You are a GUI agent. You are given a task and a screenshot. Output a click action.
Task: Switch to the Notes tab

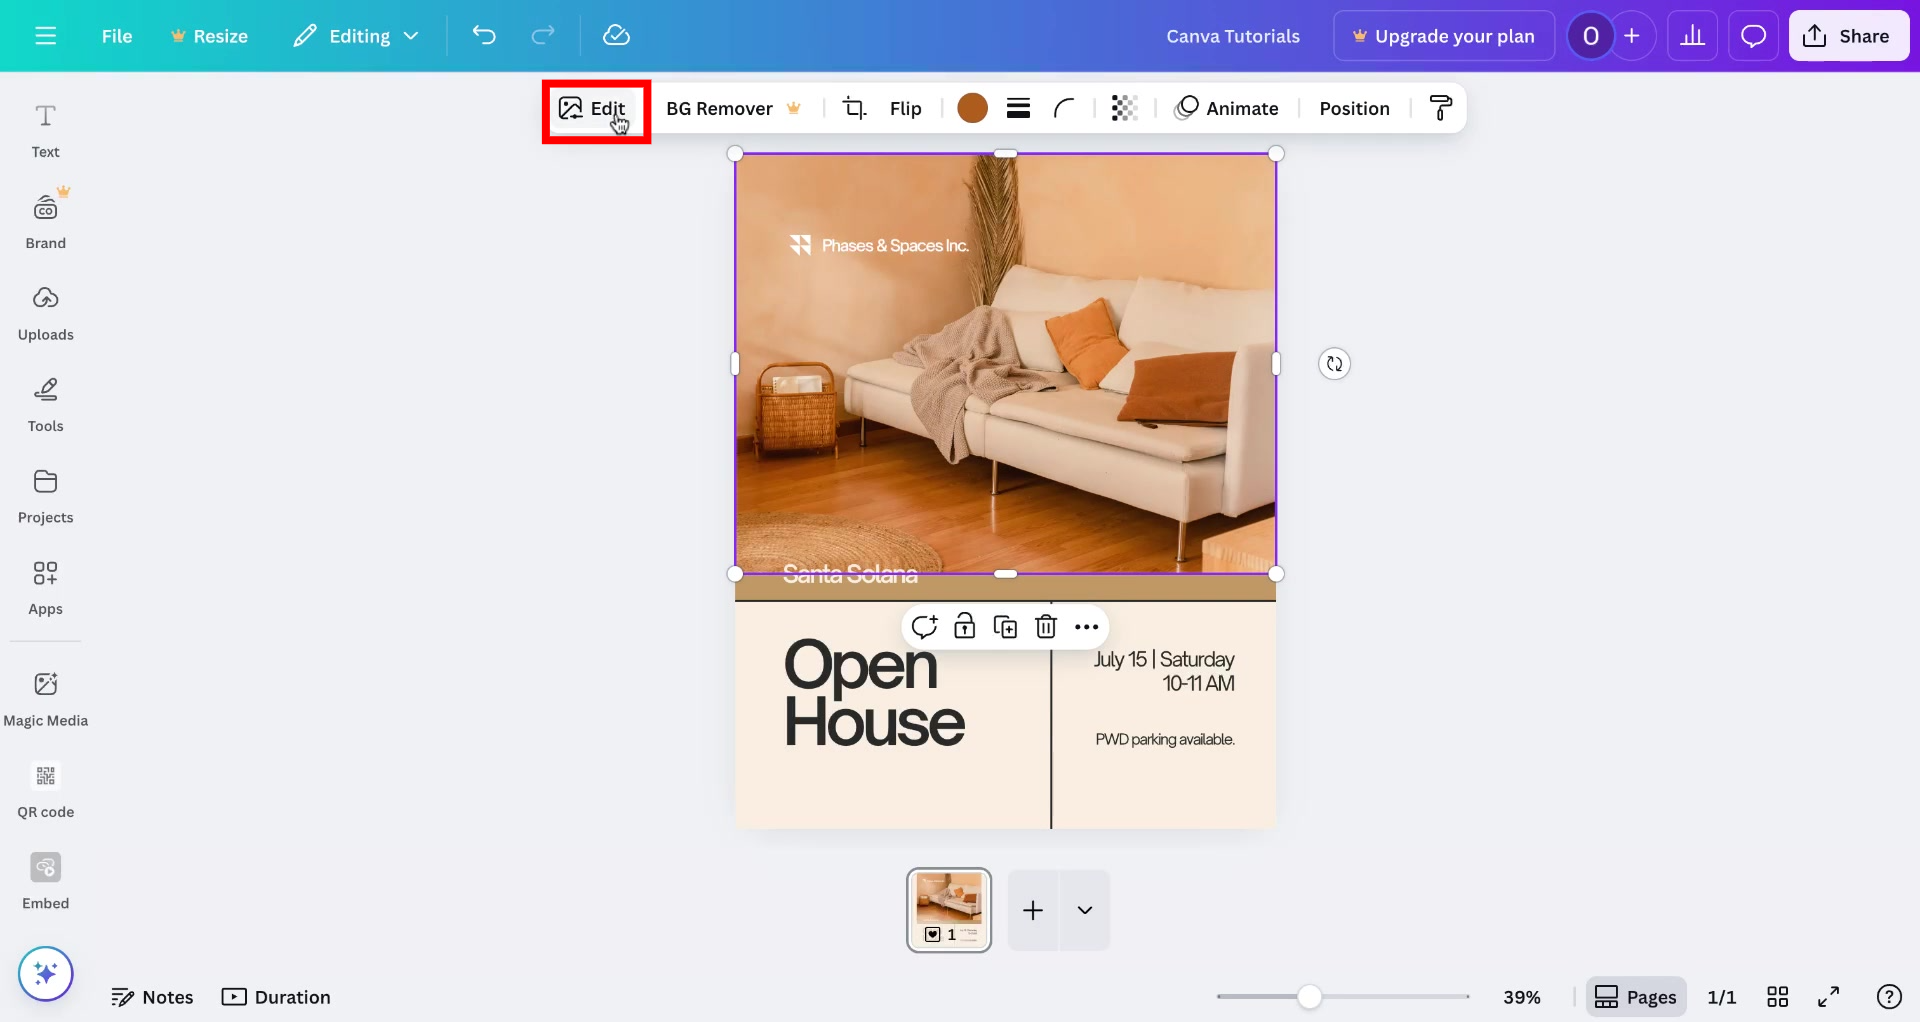click(x=152, y=996)
